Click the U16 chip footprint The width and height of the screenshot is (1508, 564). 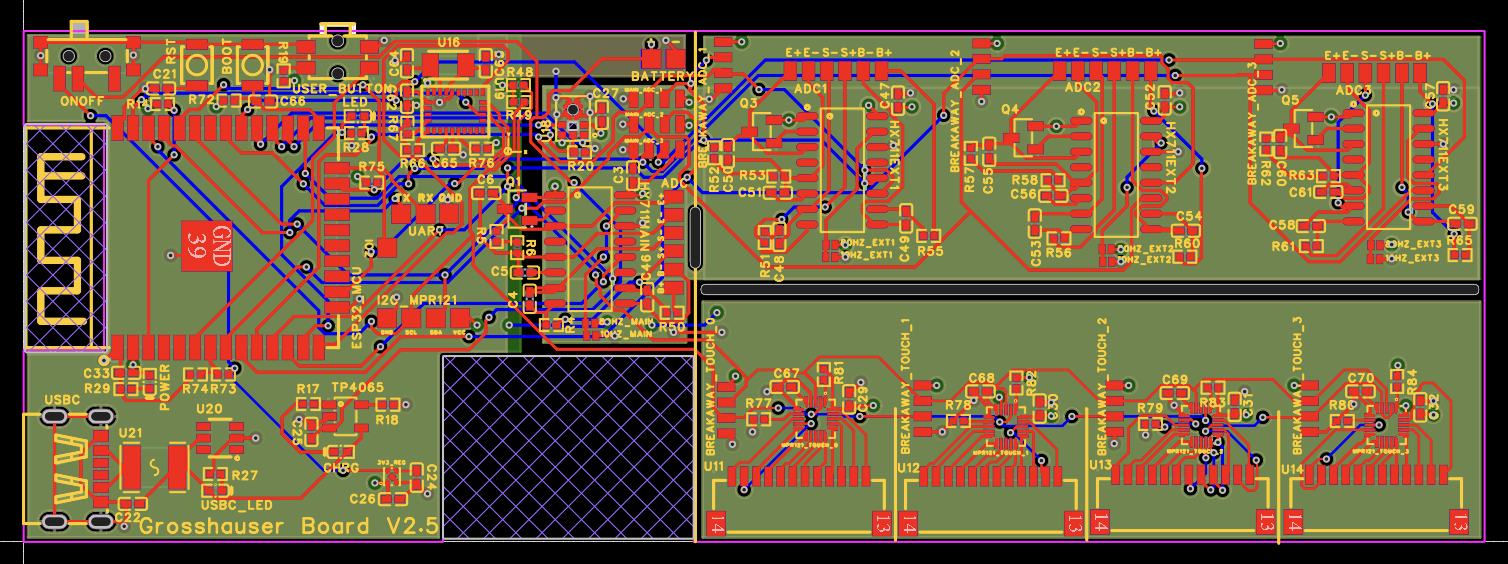(448, 65)
